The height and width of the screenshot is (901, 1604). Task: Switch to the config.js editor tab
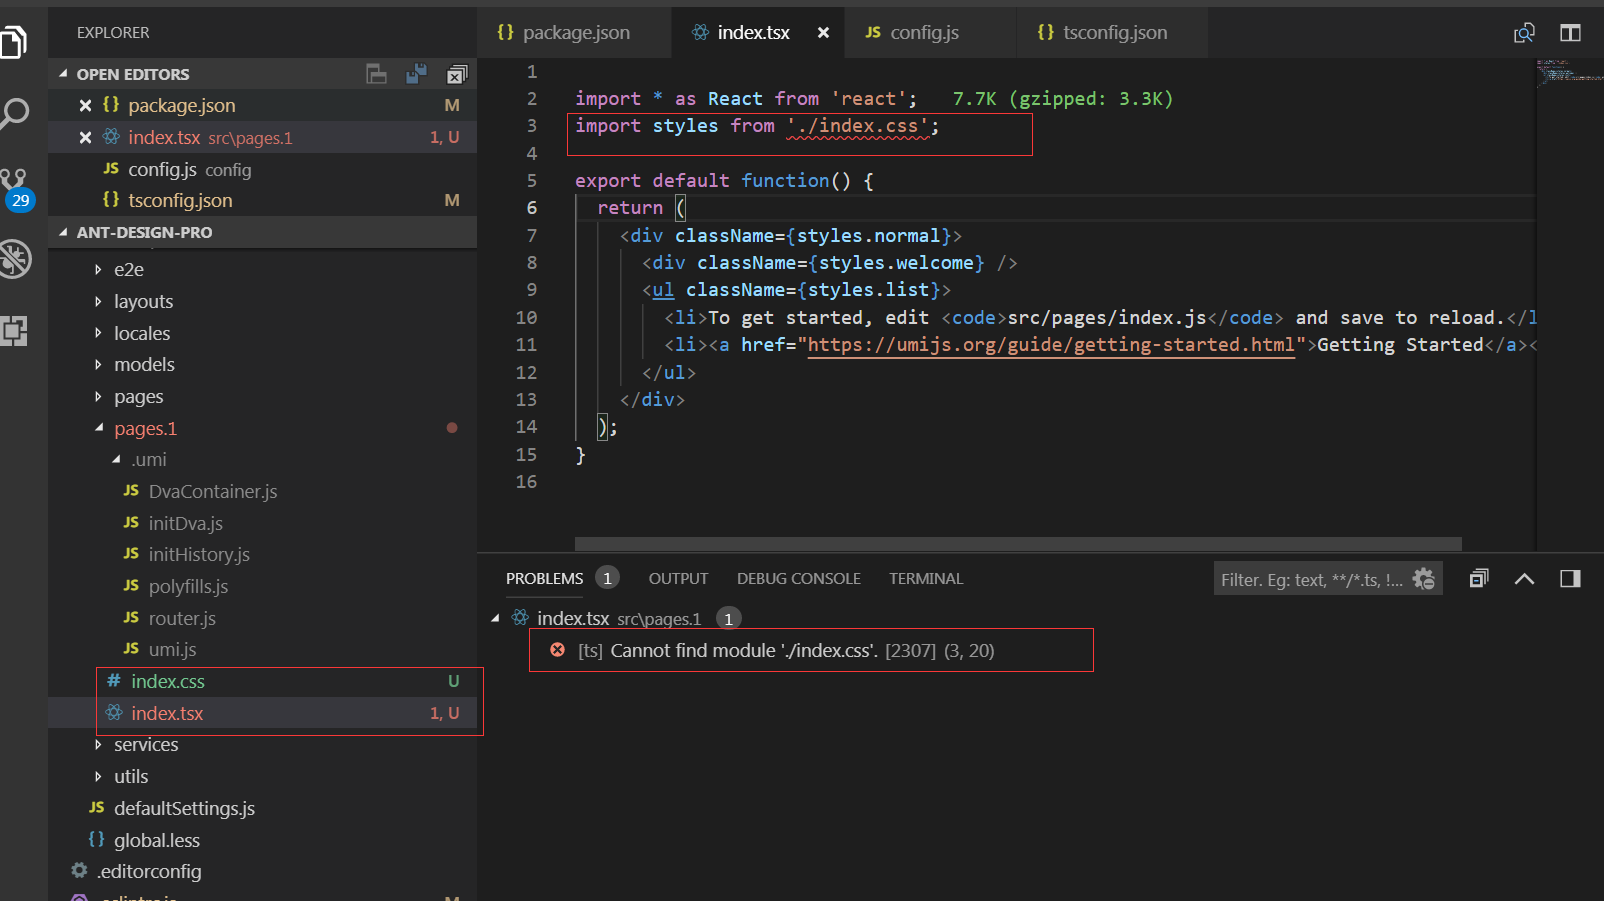click(930, 32)
